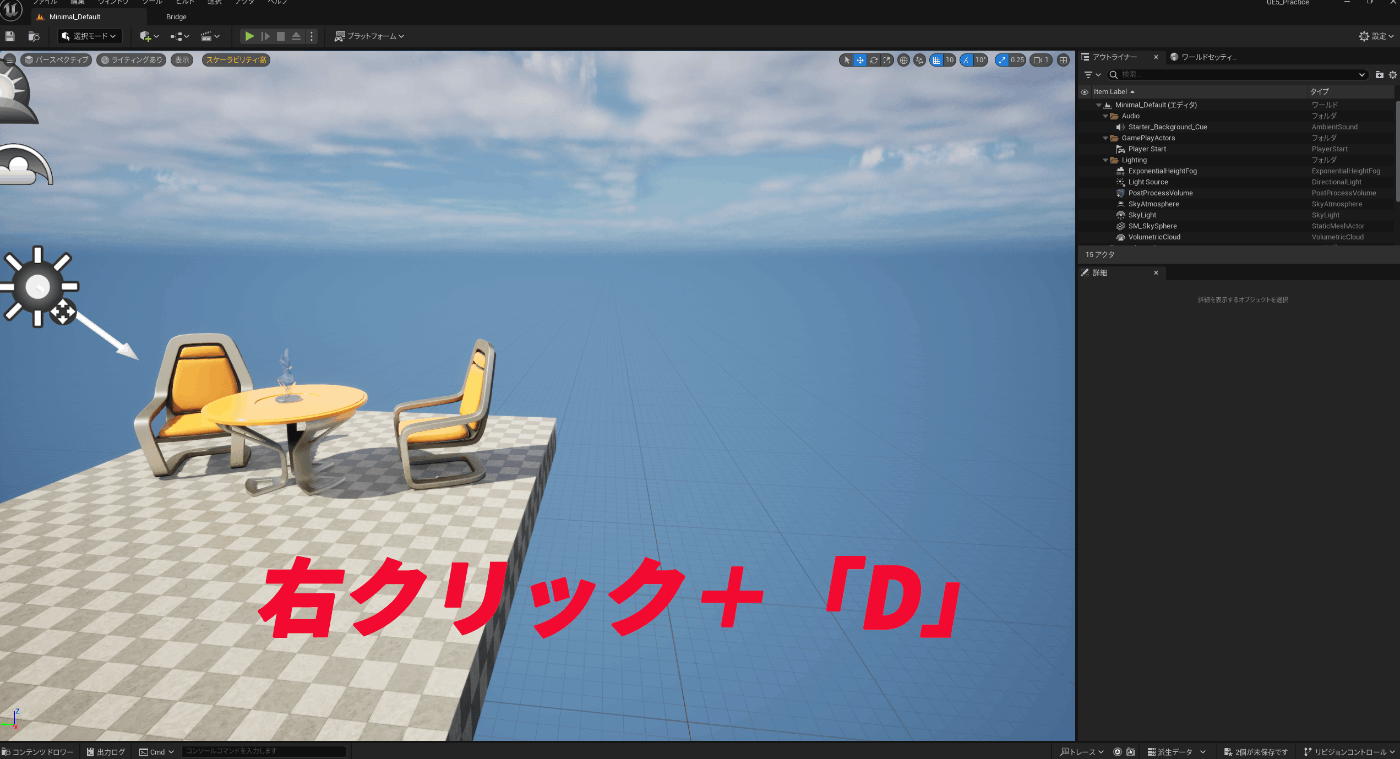Collapse the GamePlayActors folder
Image resolution: width=1400 pixels, height=759 pixels.
[1105, 138]
